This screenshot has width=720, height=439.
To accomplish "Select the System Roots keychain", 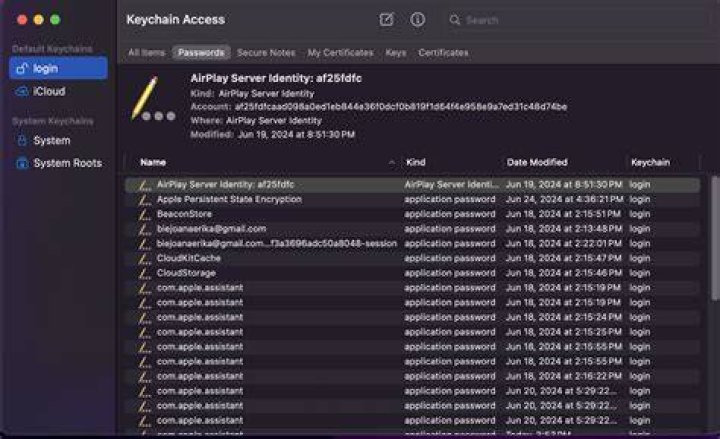I will (58, 163).
